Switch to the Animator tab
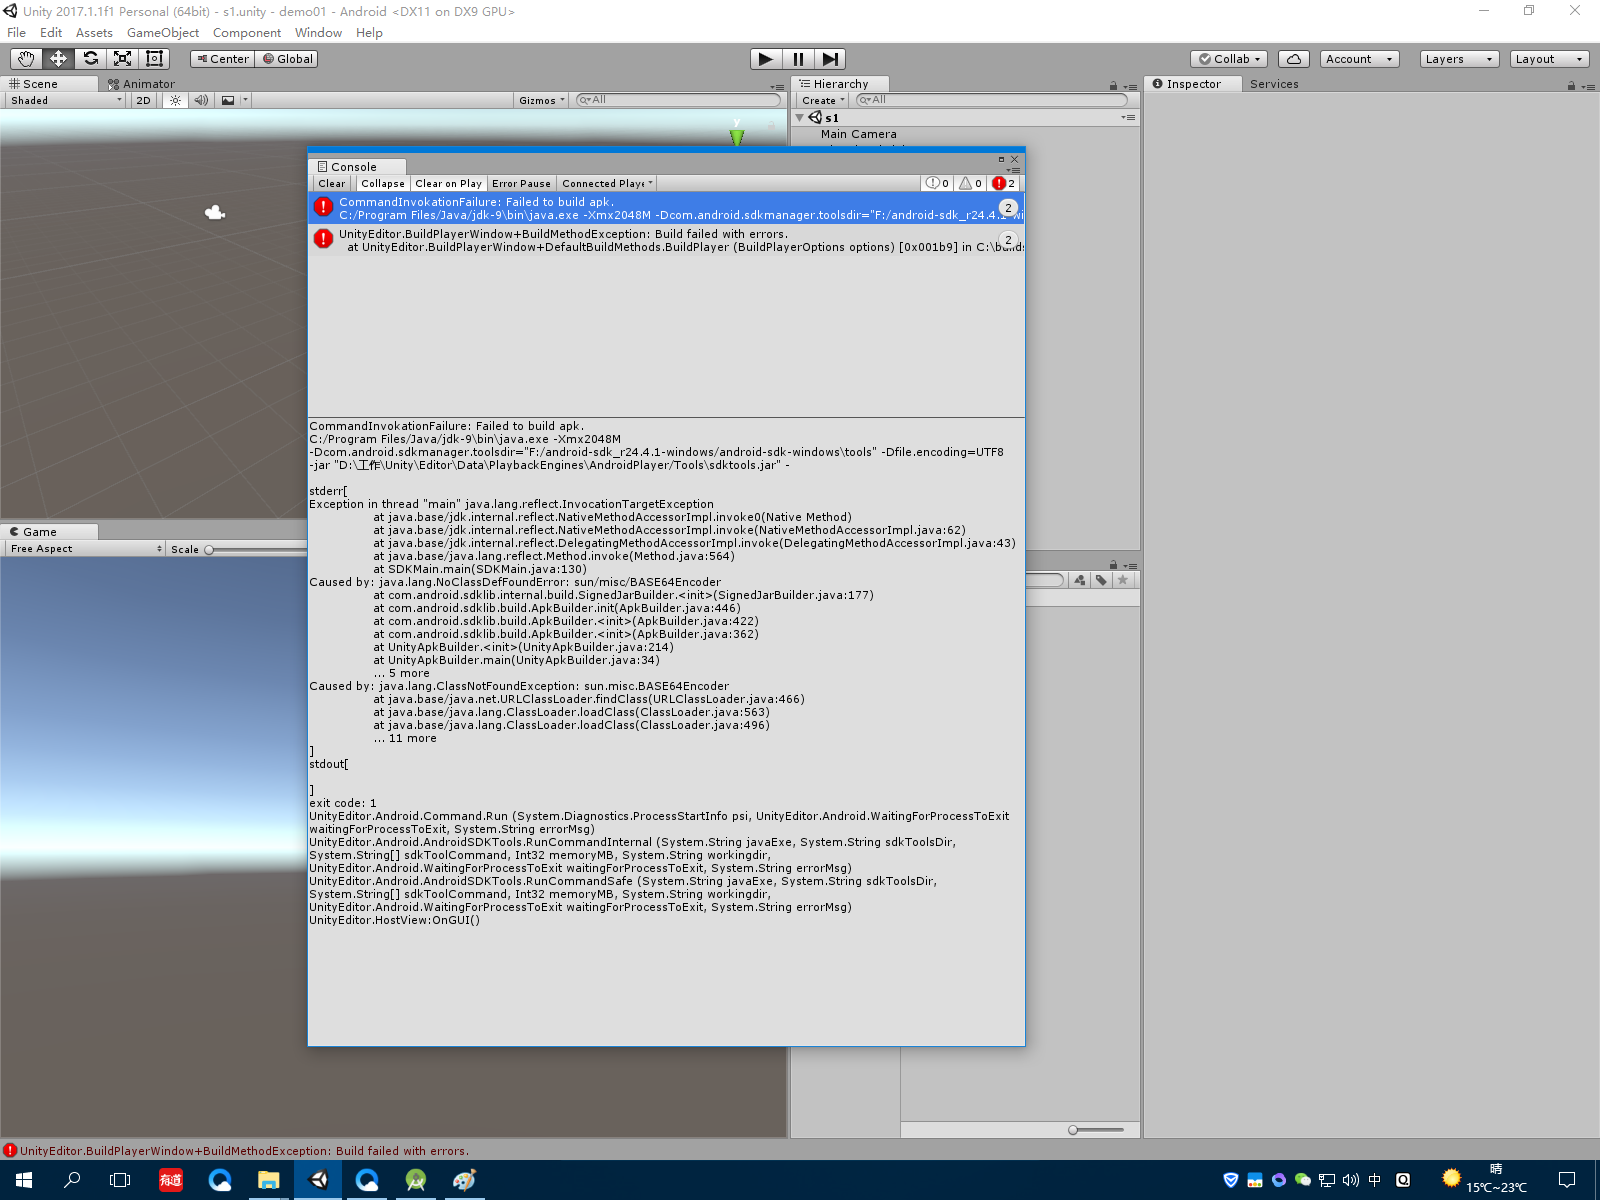The image size is (1600, 1200). [x=141, y=84]
